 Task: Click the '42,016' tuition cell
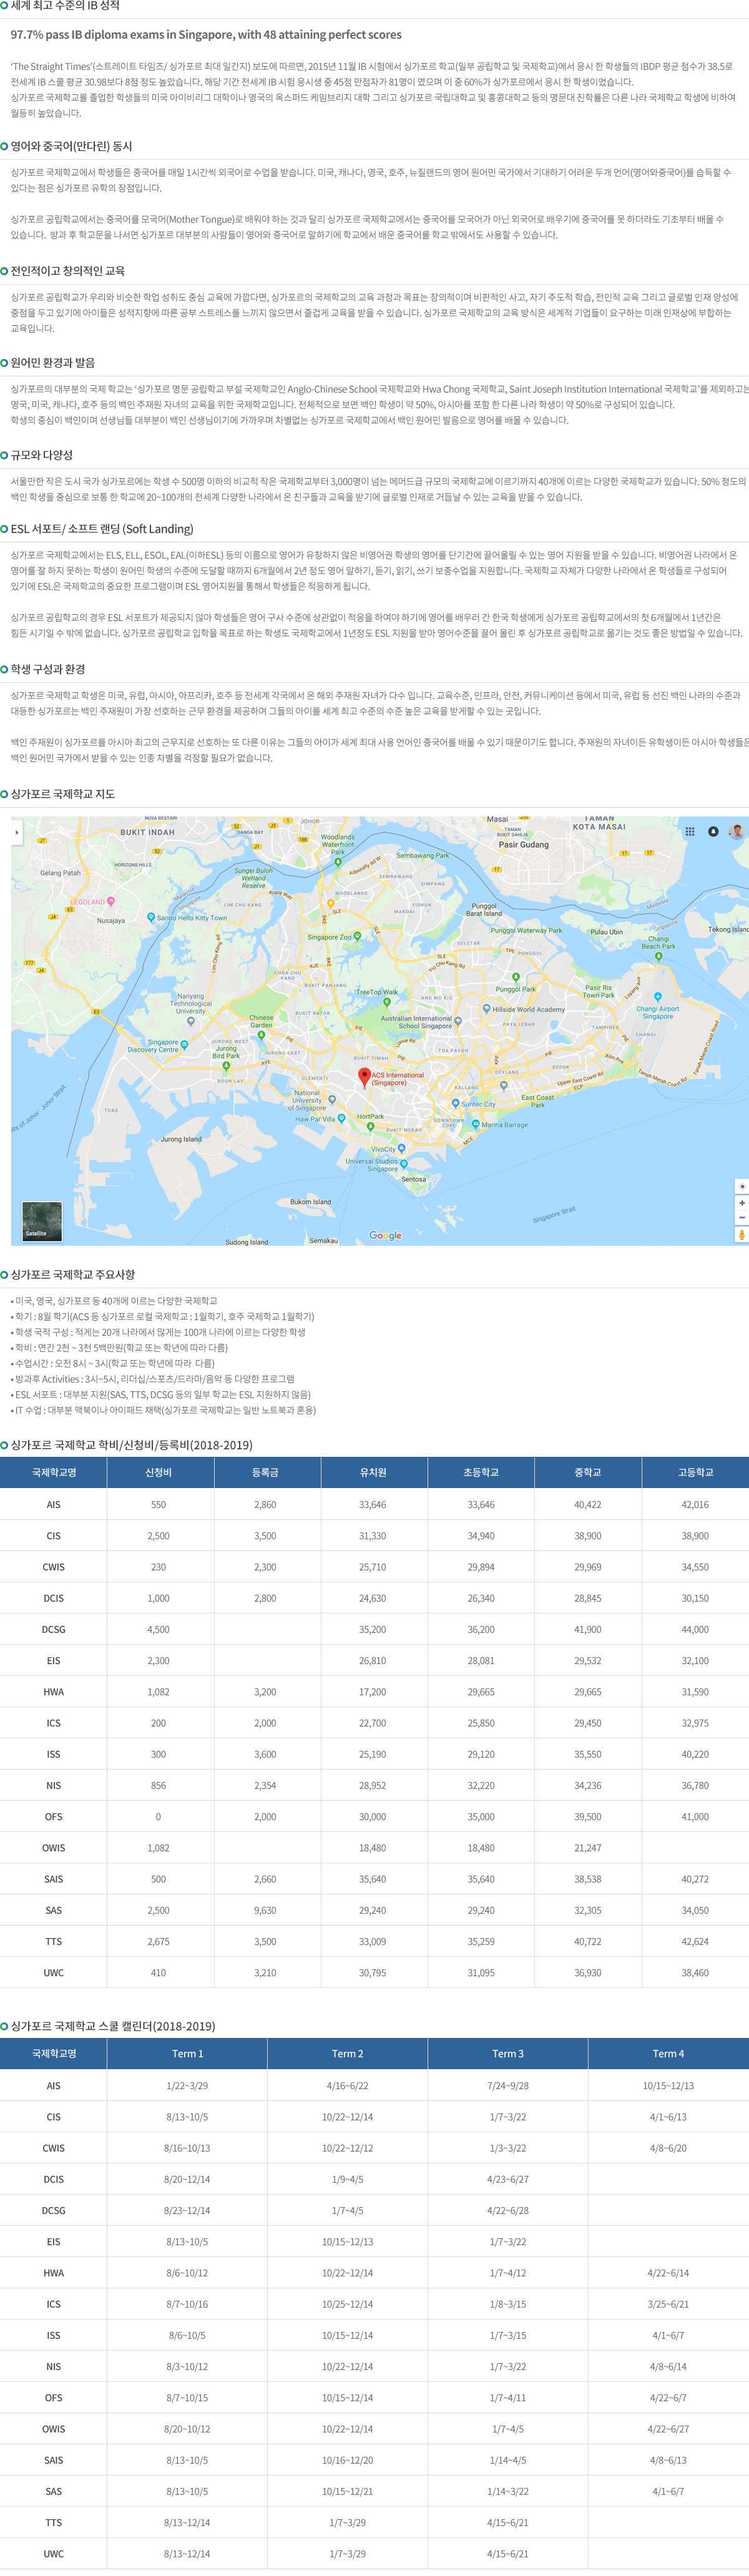click(x=695, y=1504)
